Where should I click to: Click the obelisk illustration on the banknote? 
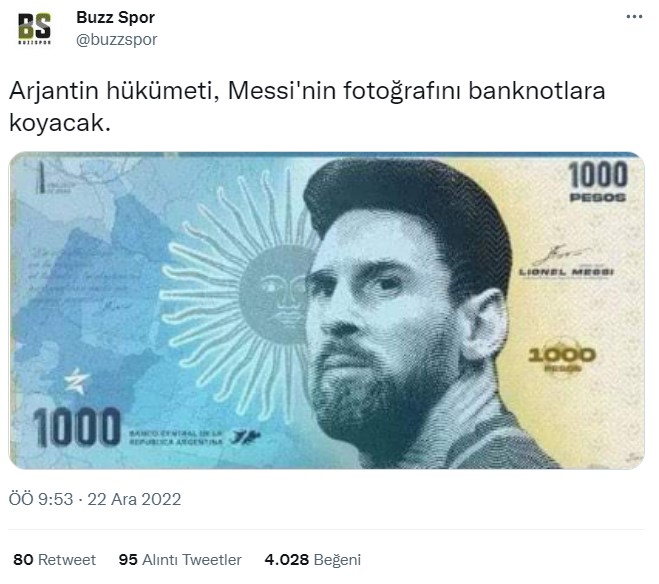40,178
